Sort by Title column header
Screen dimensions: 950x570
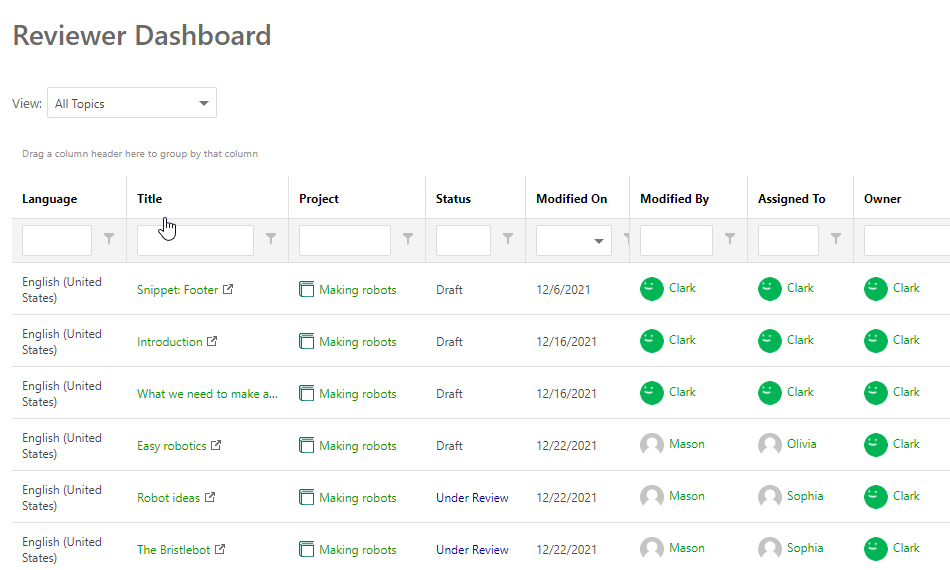coord(149,199)
